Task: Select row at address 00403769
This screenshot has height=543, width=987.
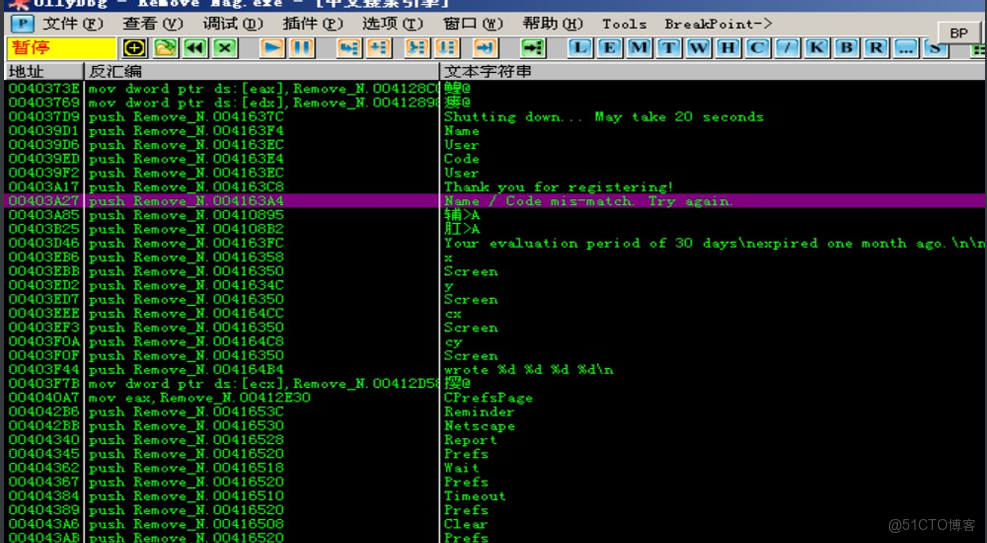Action: pyautogui.click(x=495, y=103)
